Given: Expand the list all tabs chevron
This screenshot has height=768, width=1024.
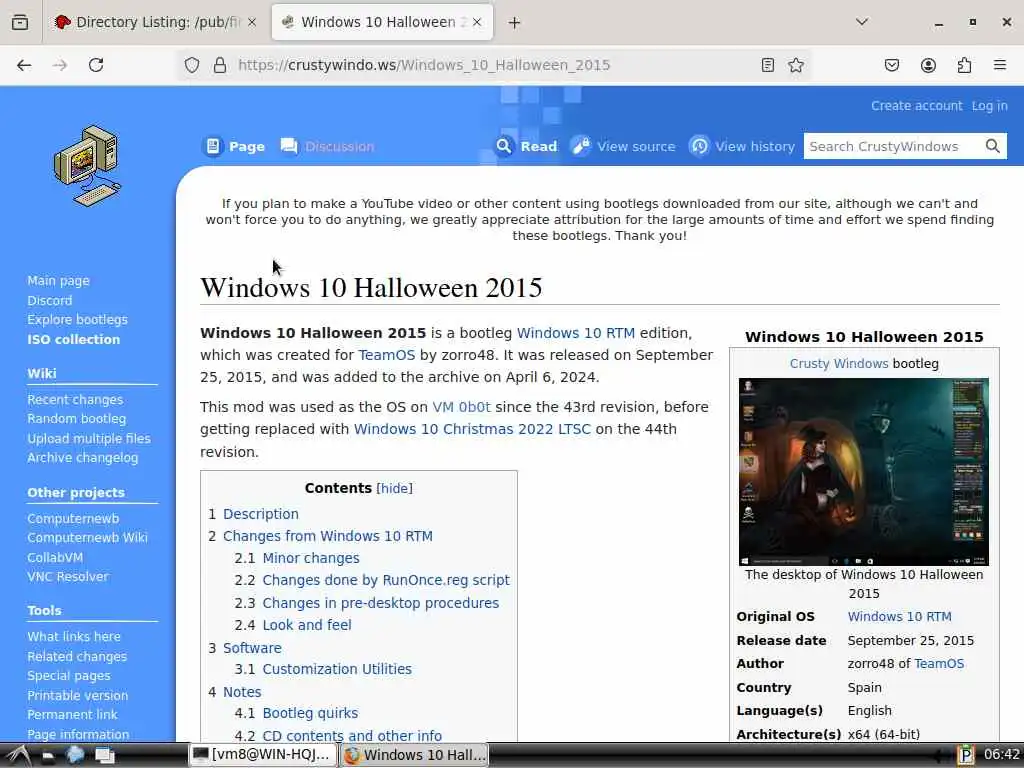Looking at the screenshot, I should coord(862,22).
